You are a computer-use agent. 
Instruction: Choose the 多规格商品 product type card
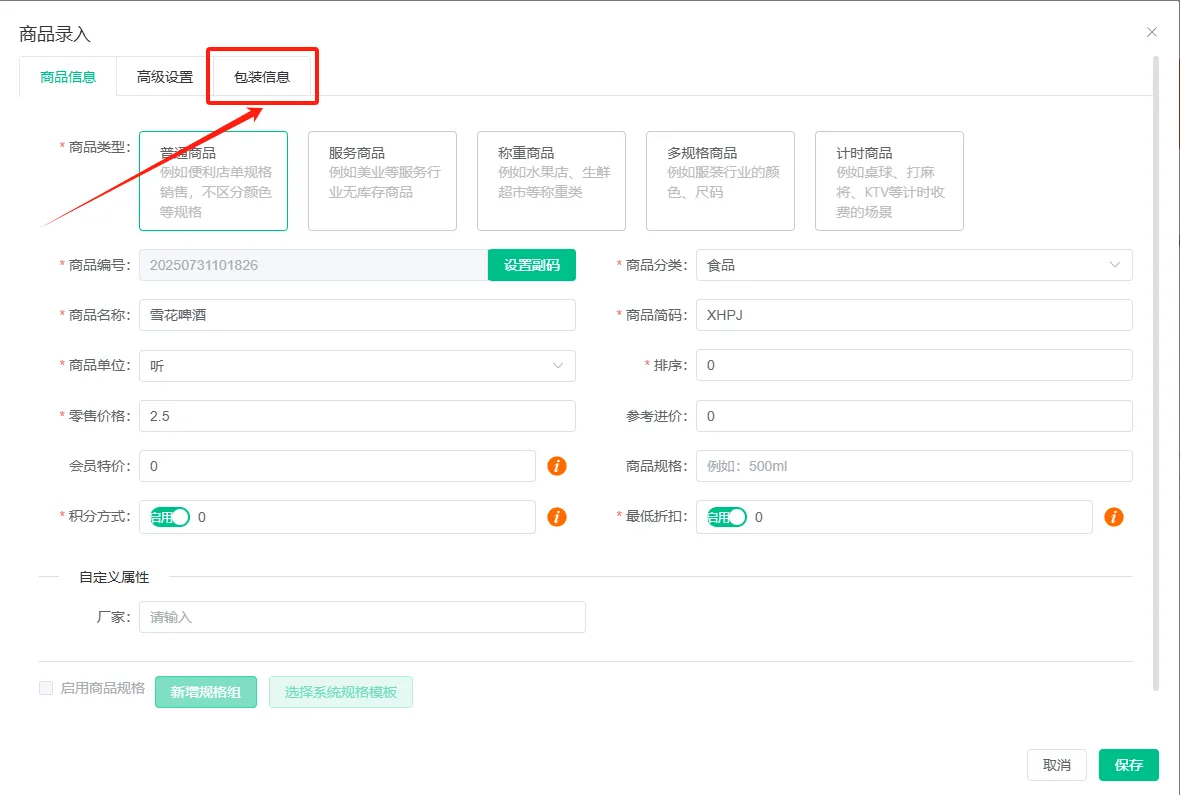click(720, 181)
